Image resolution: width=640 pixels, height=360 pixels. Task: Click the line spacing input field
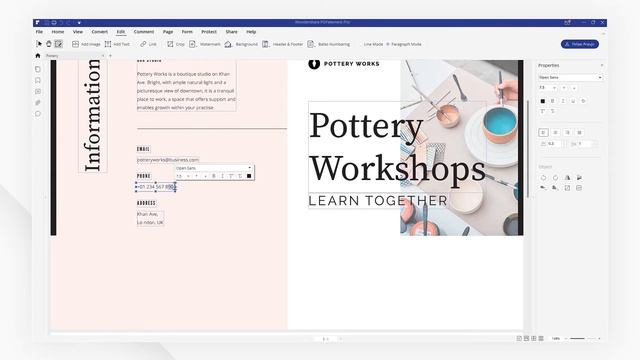[555, 144]
